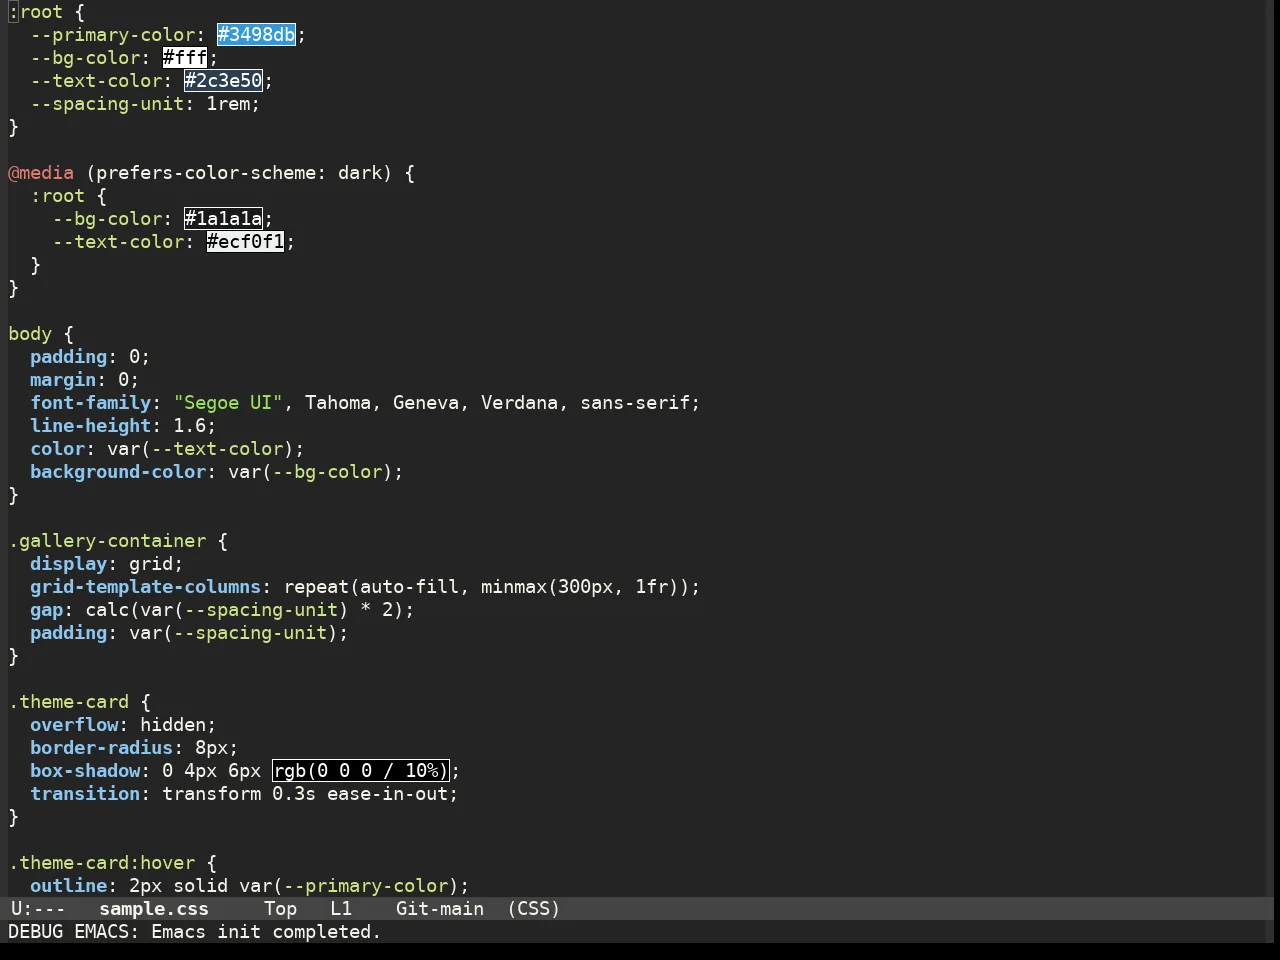The image size is (1280, 960).
Task: Click the .theme-card selector line
Action: (x=79, y=702)
